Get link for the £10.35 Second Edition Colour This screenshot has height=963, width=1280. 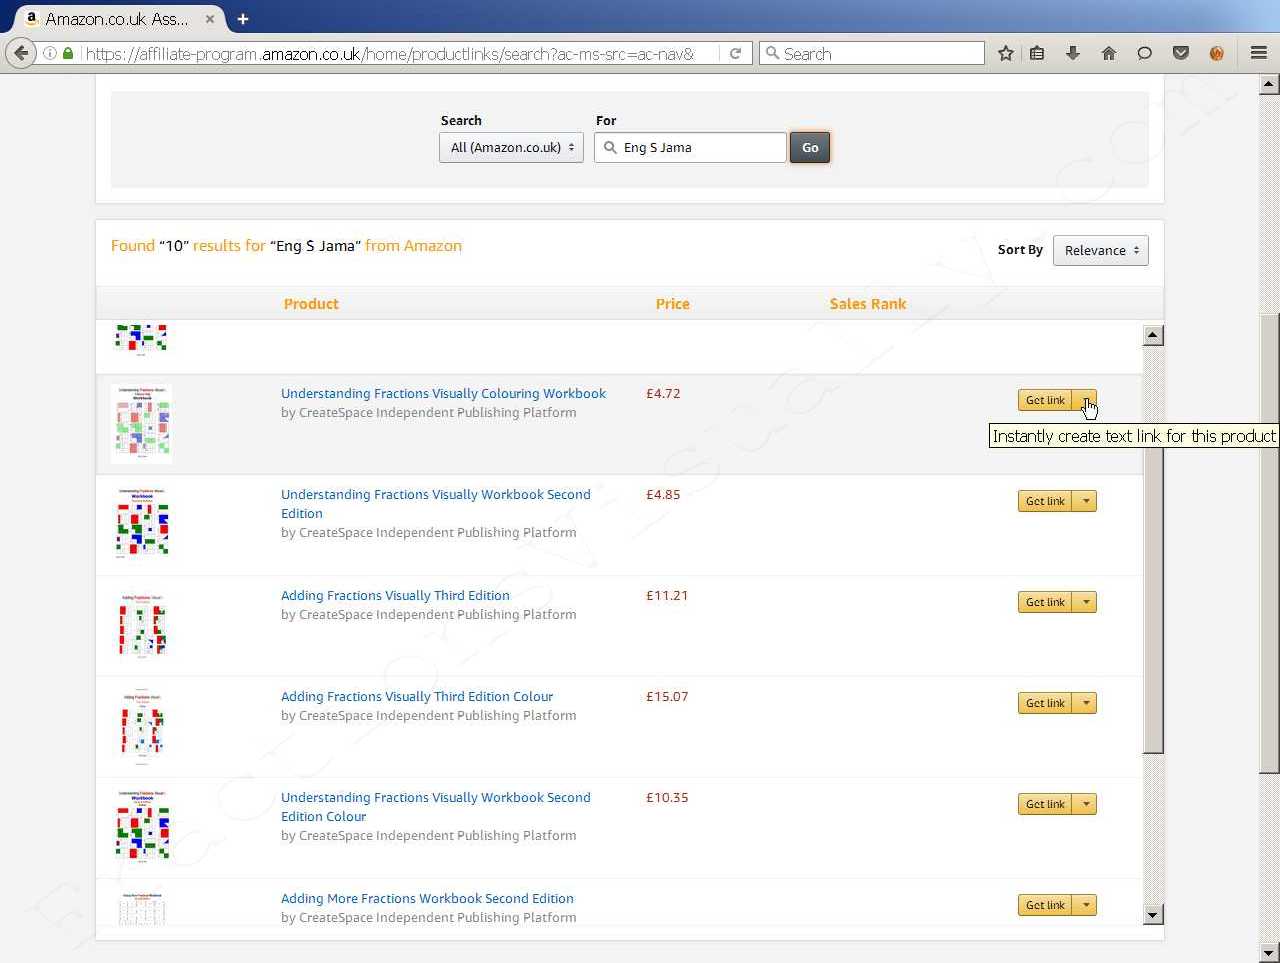[x=1045, y=804]
